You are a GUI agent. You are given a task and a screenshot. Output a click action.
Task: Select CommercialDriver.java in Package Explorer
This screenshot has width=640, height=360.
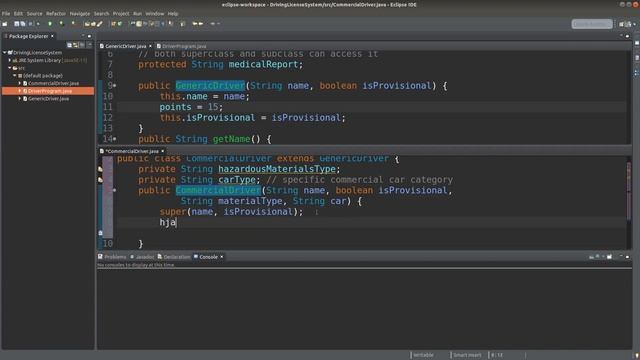pyautogui.click(x=53, y=83)
